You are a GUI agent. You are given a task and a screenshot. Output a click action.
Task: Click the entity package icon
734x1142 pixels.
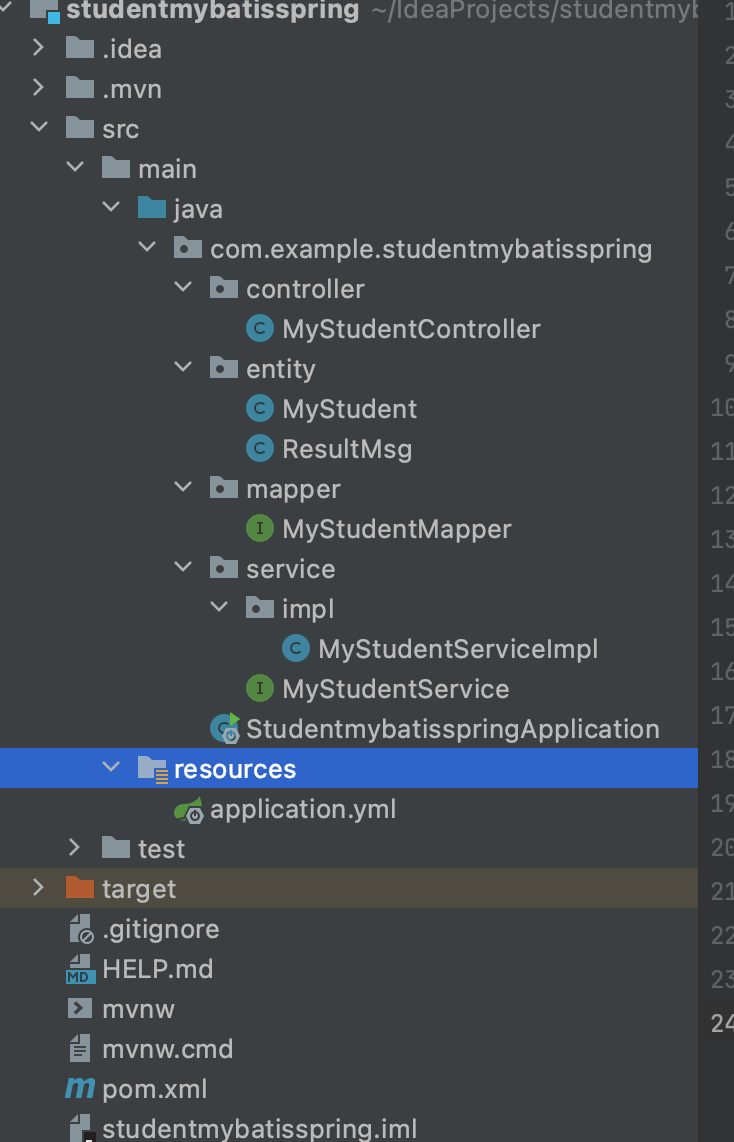[x=224, y=369]
